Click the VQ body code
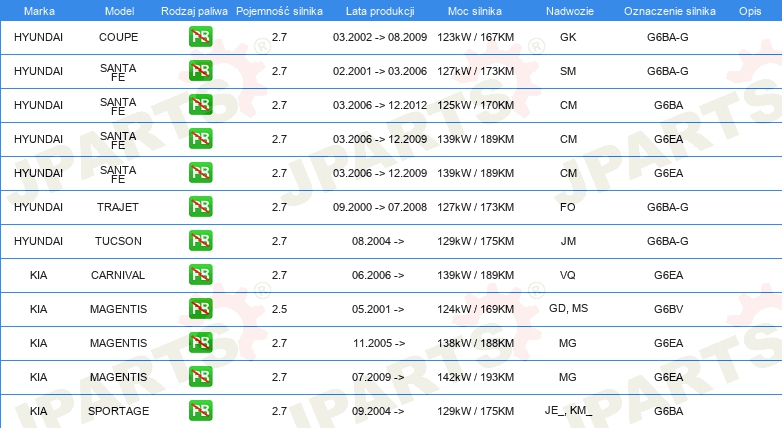The image size is (782, 428). pos(568,275)
